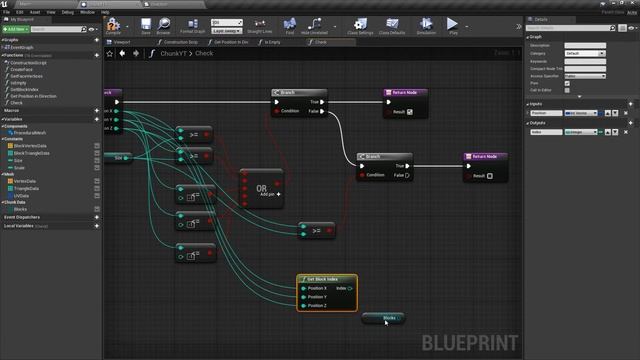Open Class Settings from the toolbar
This screenshot has height=360, width=640.
[360, 26]
